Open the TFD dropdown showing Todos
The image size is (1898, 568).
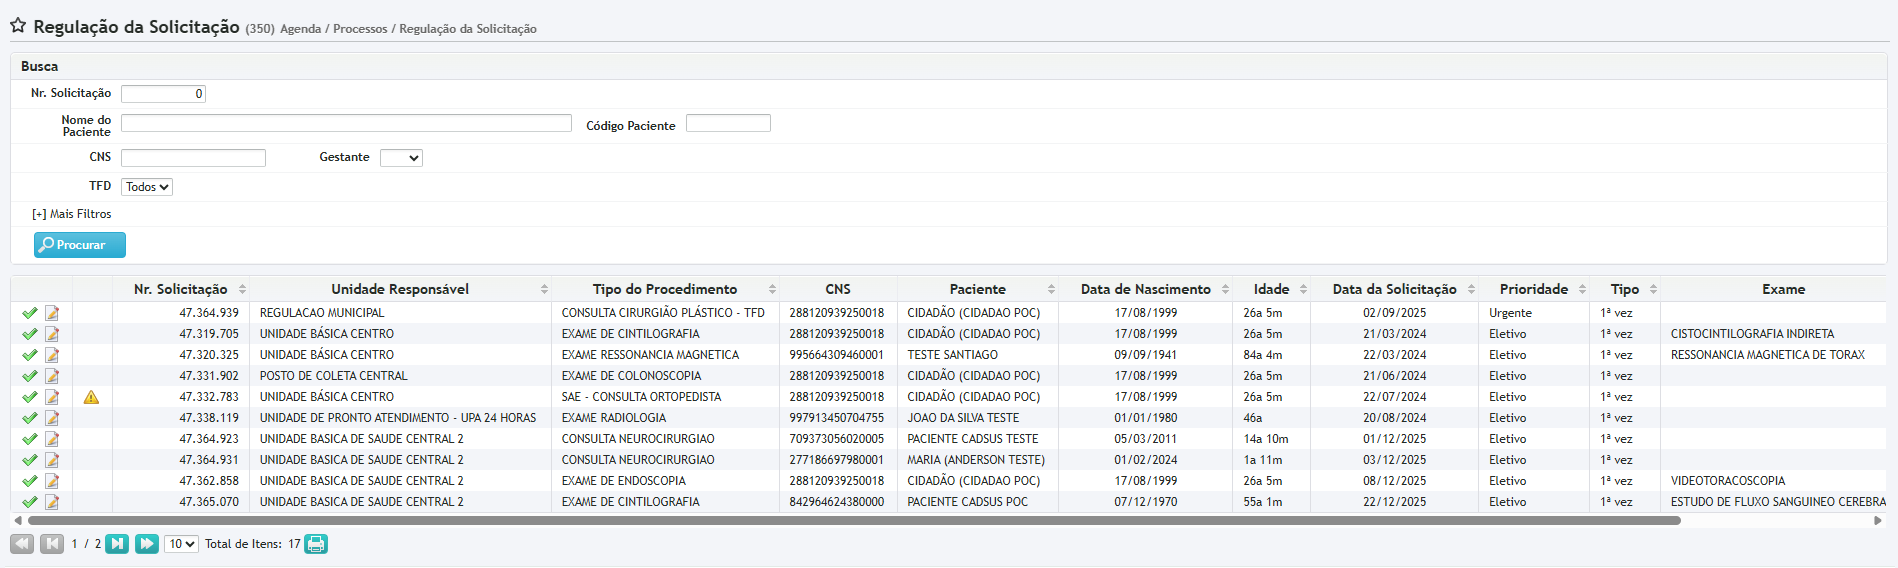(147, 187)
